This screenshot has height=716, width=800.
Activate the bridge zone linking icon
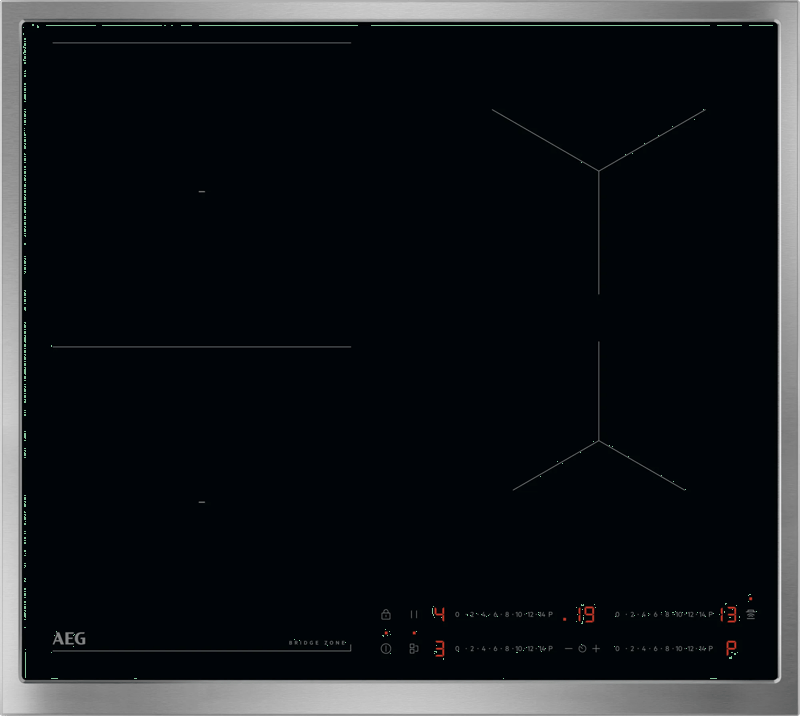point(414,649)
